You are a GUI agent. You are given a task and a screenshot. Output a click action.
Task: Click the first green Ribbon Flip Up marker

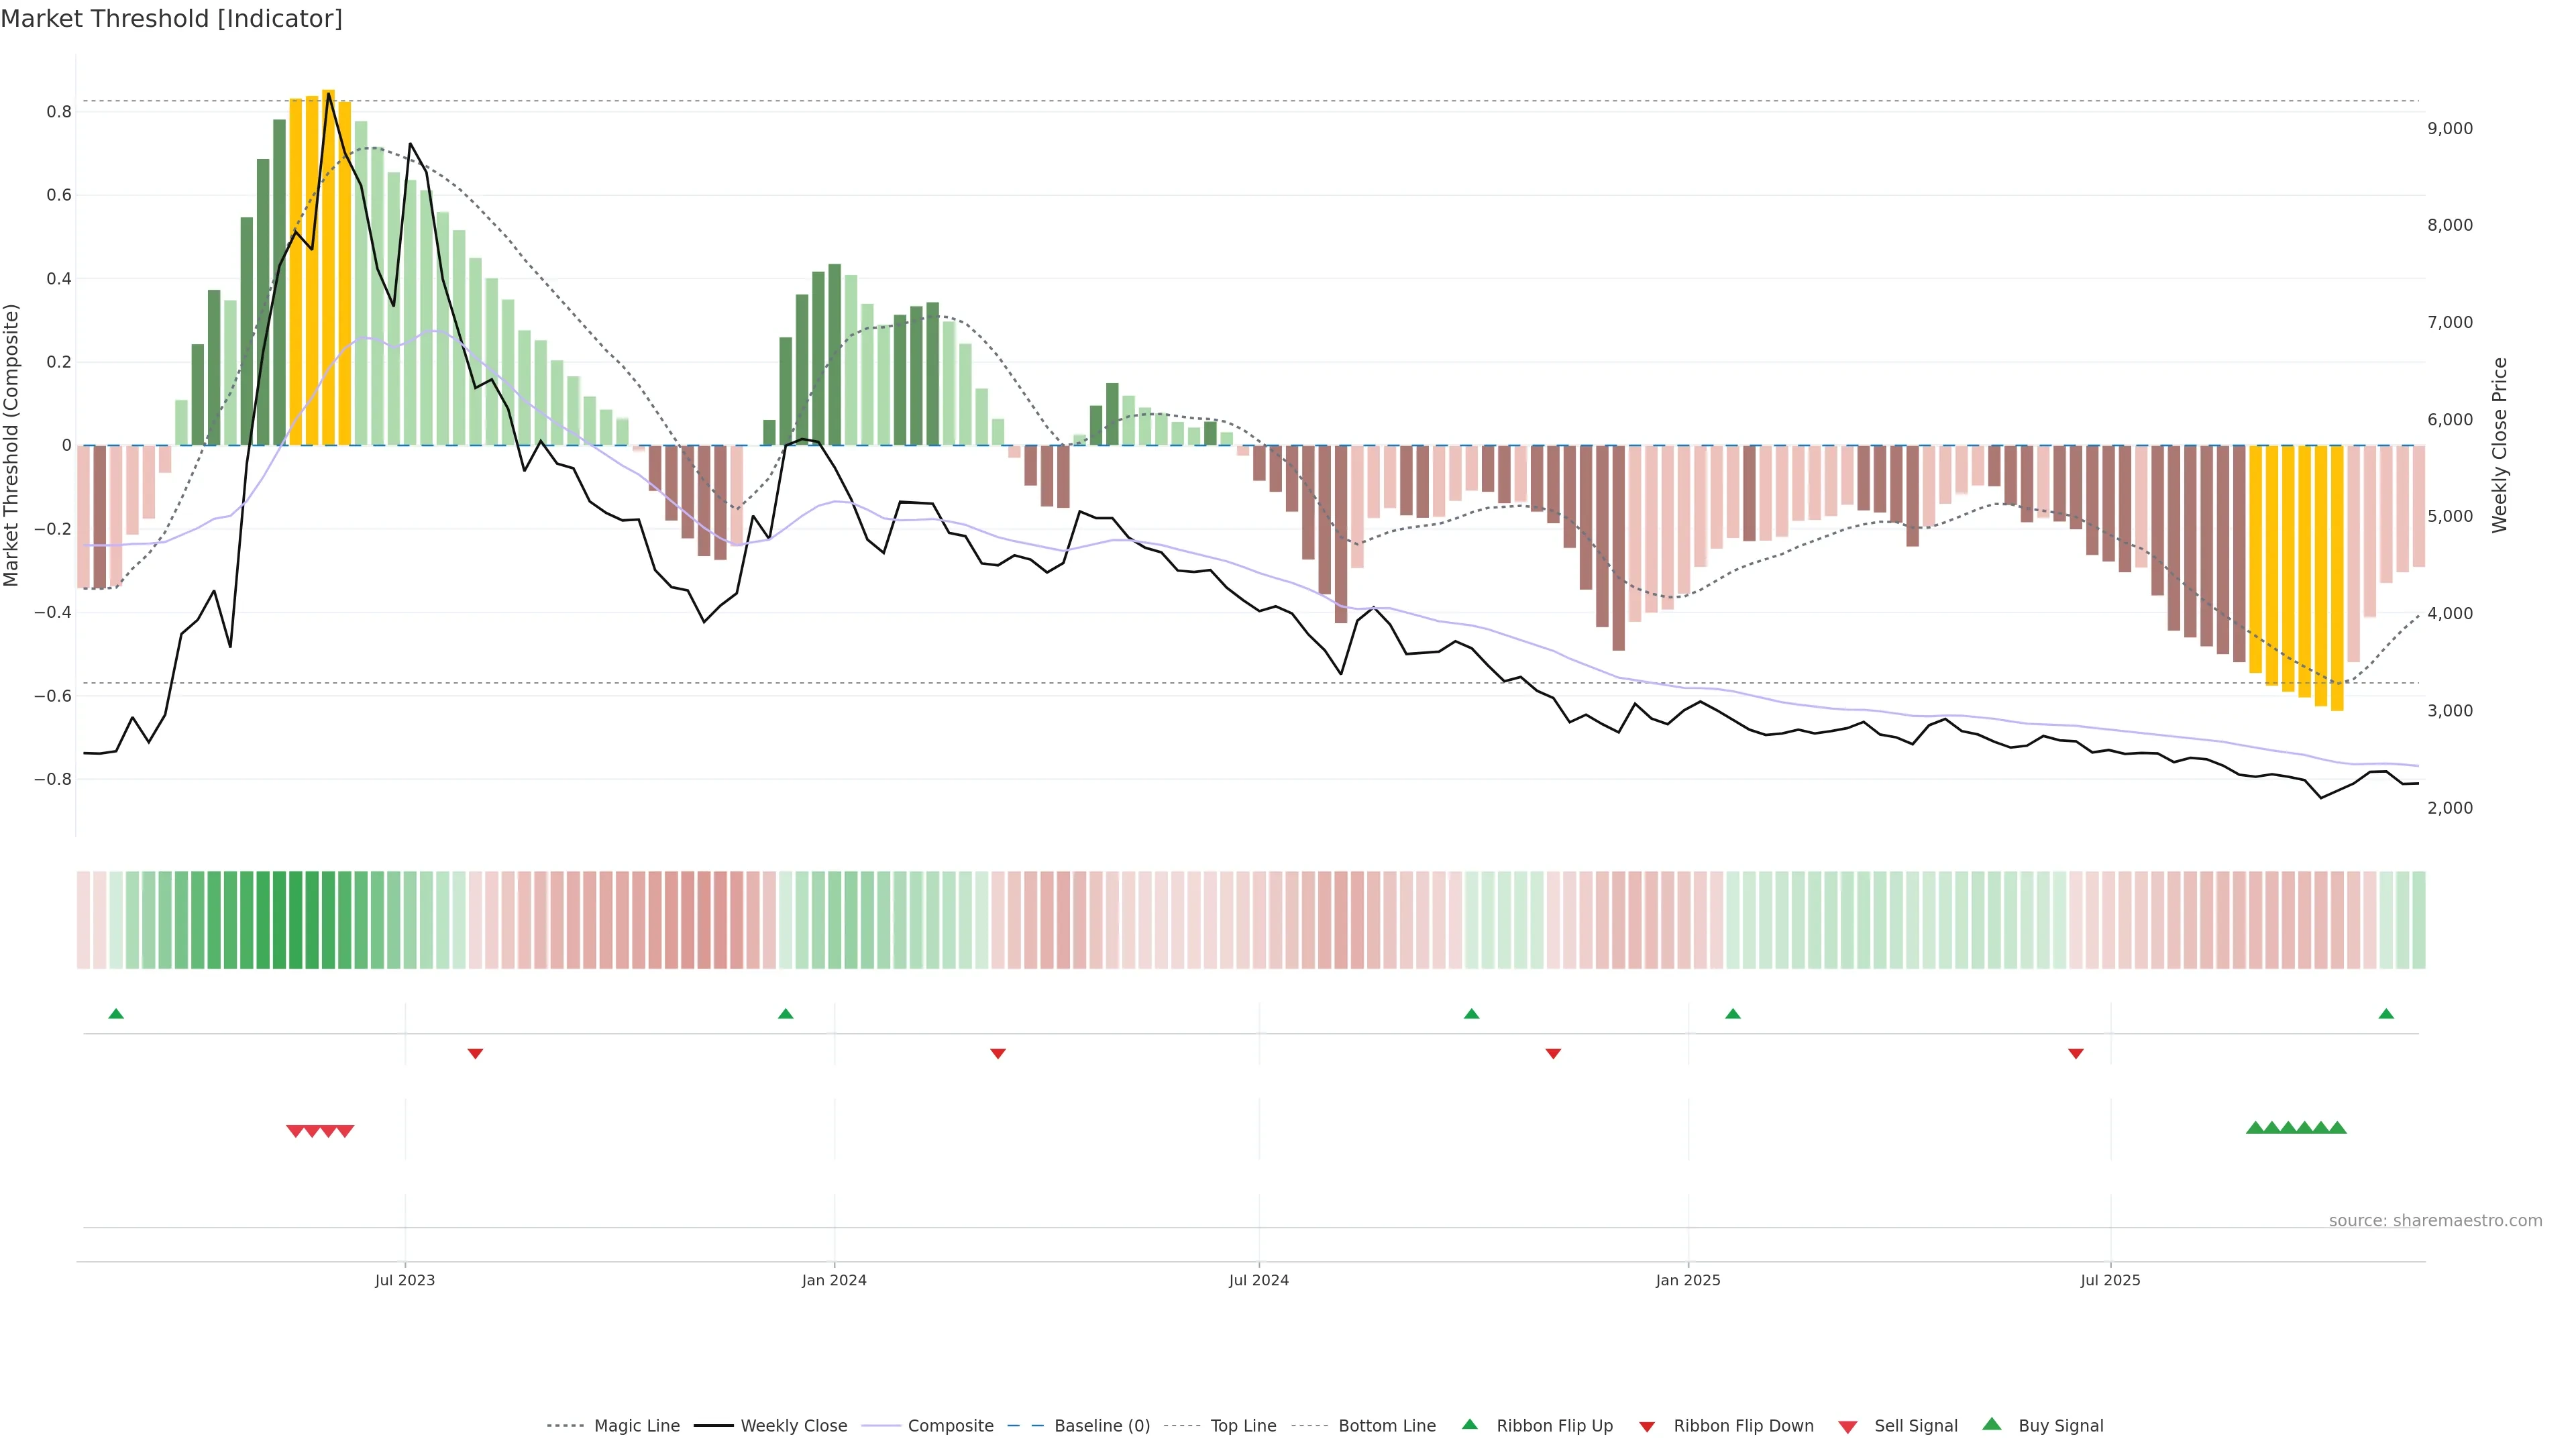[x=116, y=1014]
